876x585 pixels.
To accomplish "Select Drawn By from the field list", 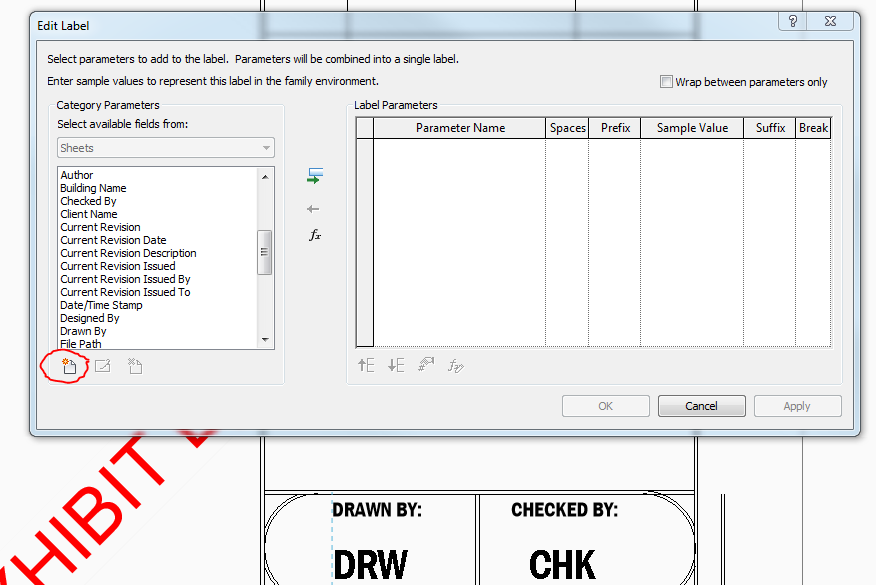I will pyautogui.click(x=82, y=331).
